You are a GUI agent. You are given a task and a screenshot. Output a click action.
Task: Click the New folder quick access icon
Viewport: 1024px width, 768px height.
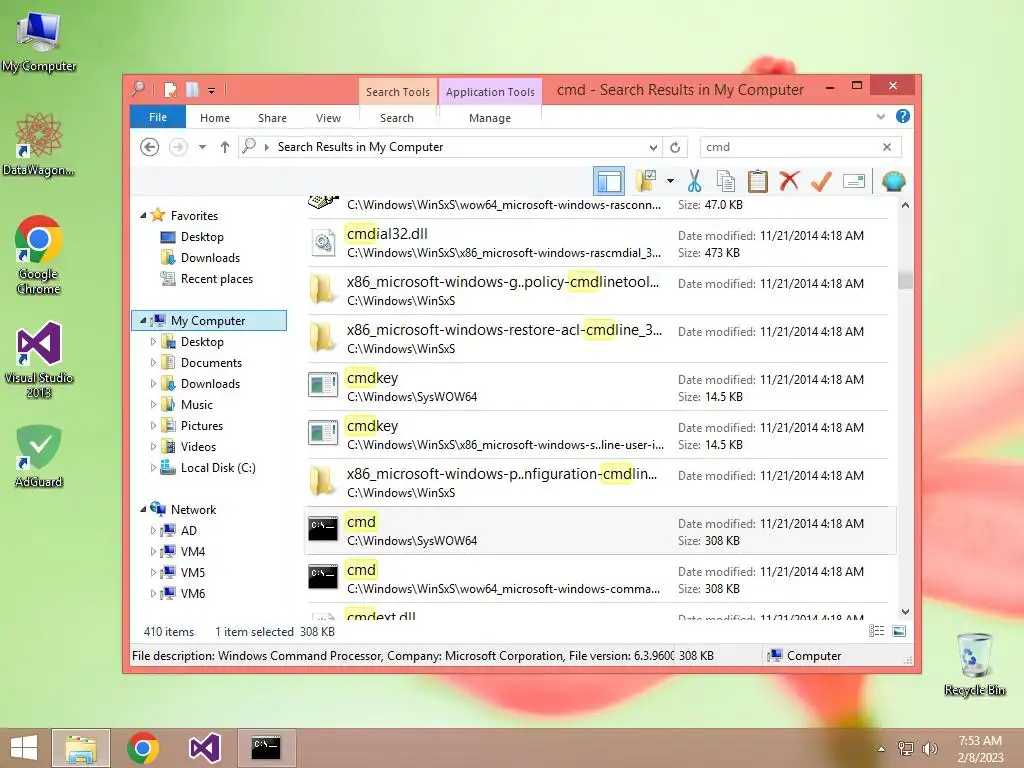pos(192,90)
